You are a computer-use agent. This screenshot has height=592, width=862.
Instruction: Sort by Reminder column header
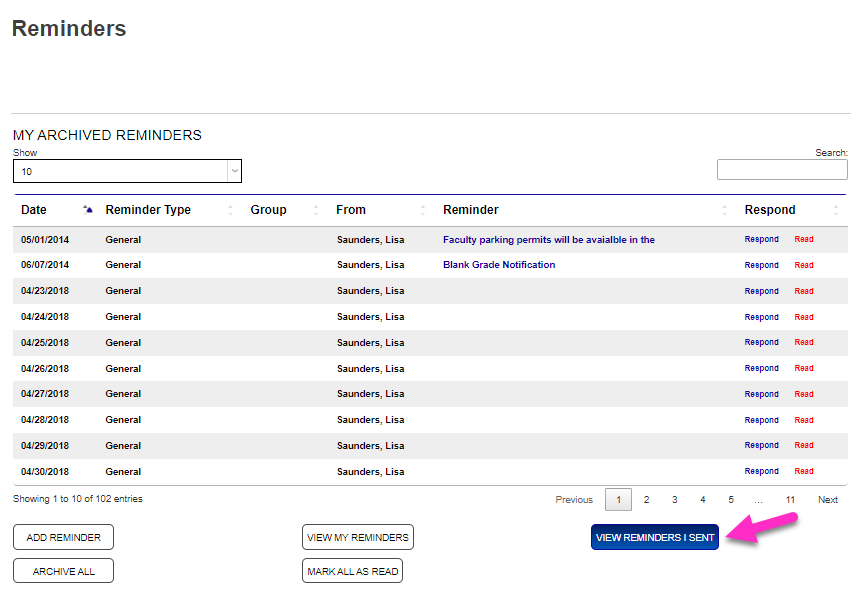(x=471, y=210)
